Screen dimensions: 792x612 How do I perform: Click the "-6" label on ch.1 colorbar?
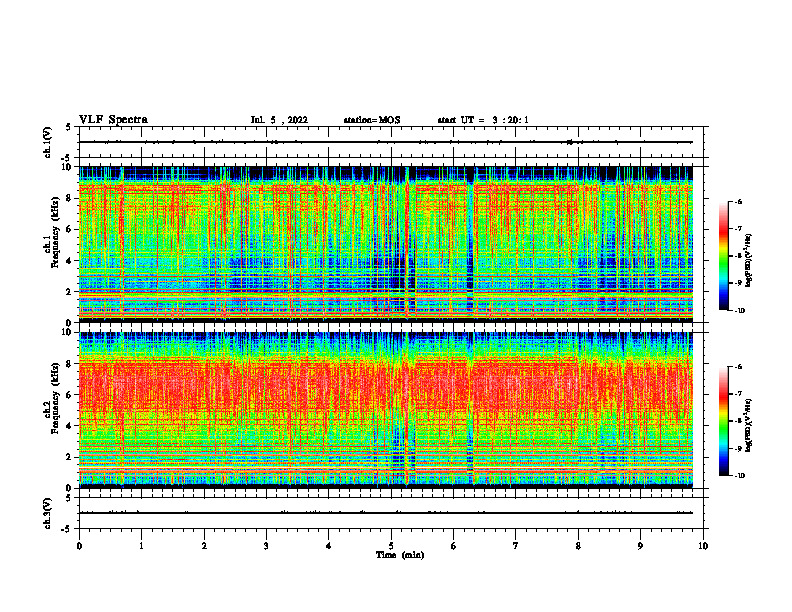pyautogui.click(x=738, y=202)
